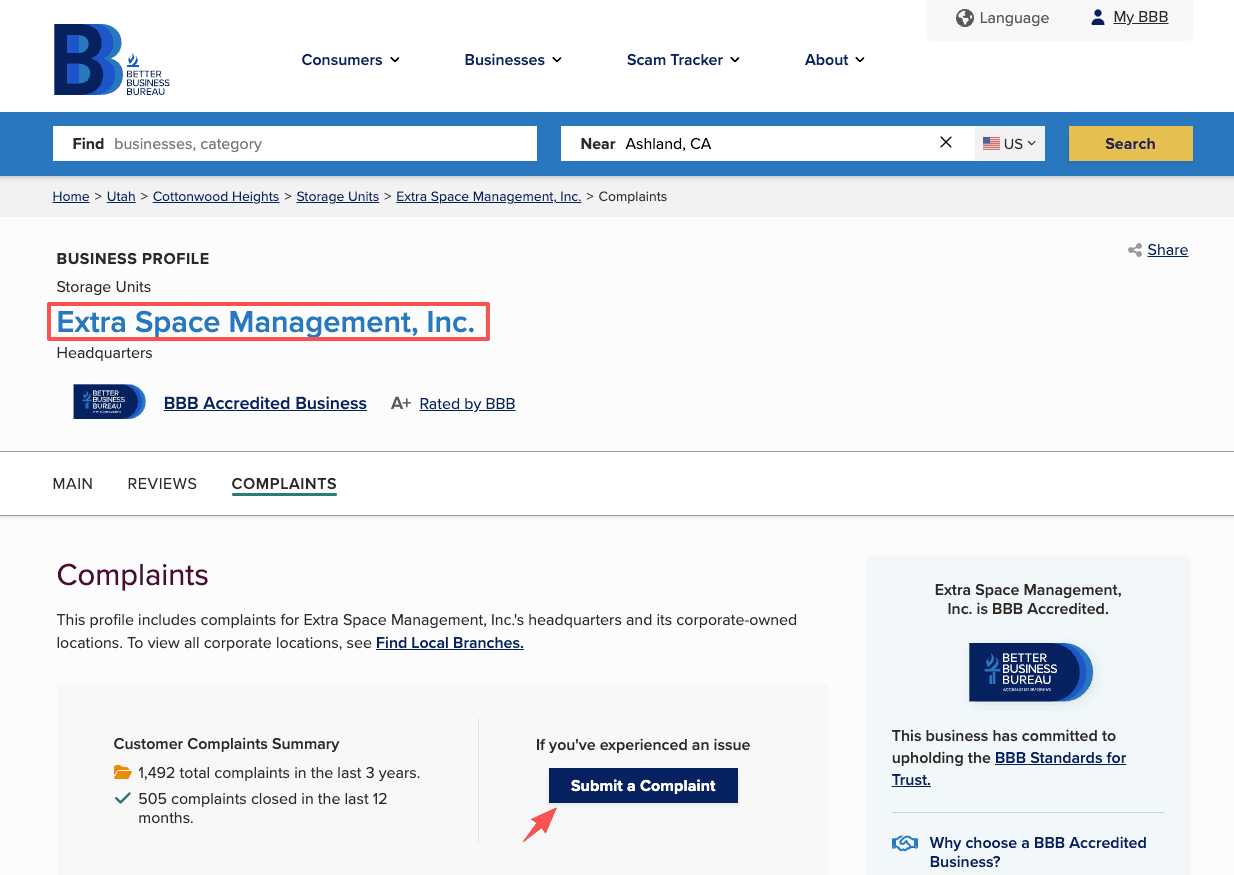Switch to the REVIEWS tab
Image resolution: width=1234 pixels, height=875 pixels.
[161, 483]
